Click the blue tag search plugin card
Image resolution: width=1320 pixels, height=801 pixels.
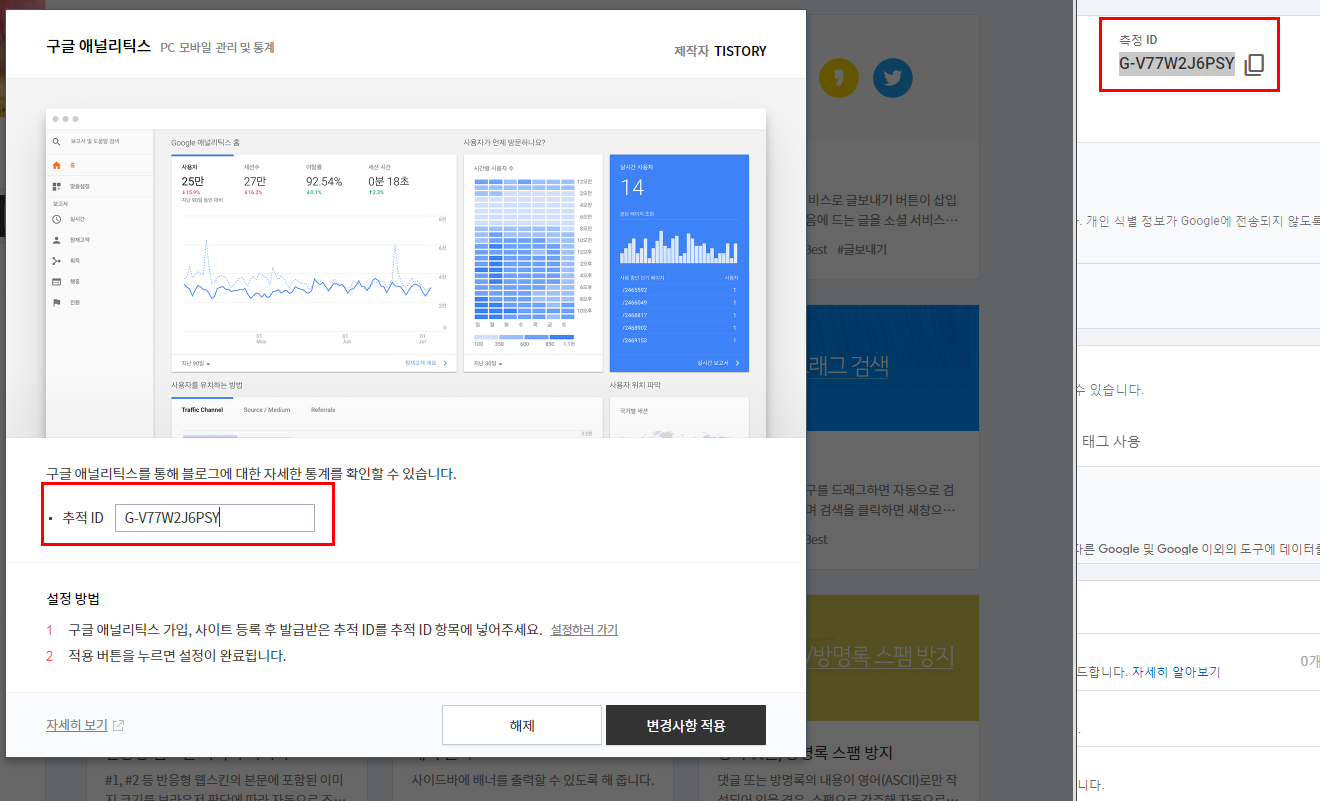(x=892, y=368)
